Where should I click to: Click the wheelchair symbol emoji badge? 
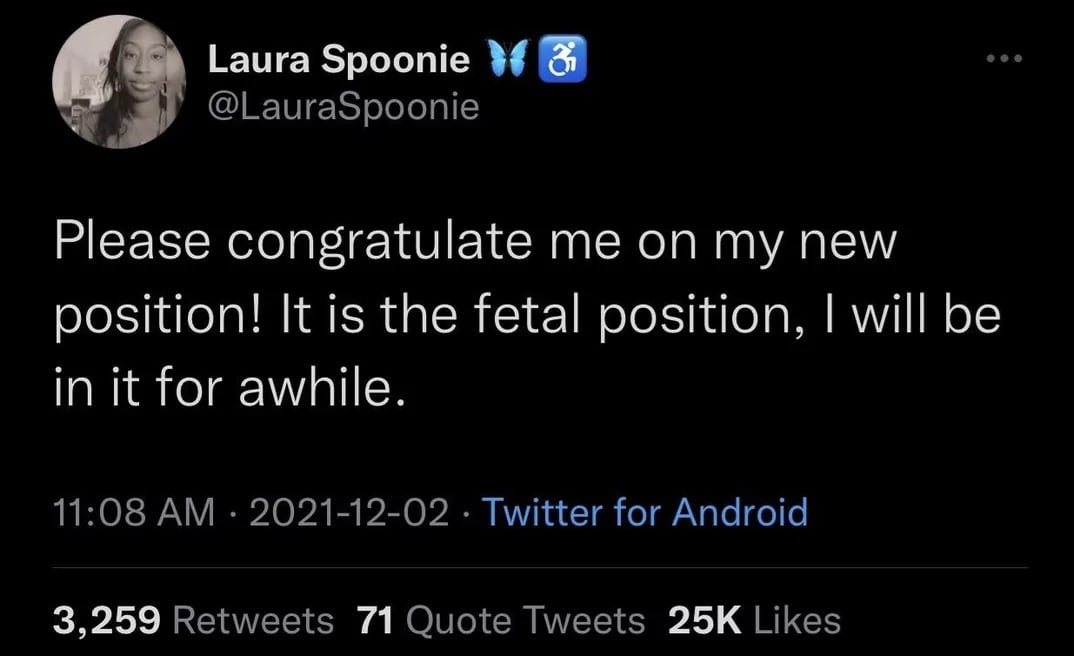pos(562,60)
